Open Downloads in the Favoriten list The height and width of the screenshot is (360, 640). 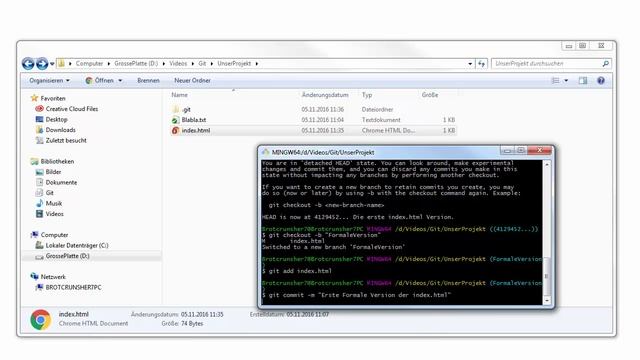[60, 130]
